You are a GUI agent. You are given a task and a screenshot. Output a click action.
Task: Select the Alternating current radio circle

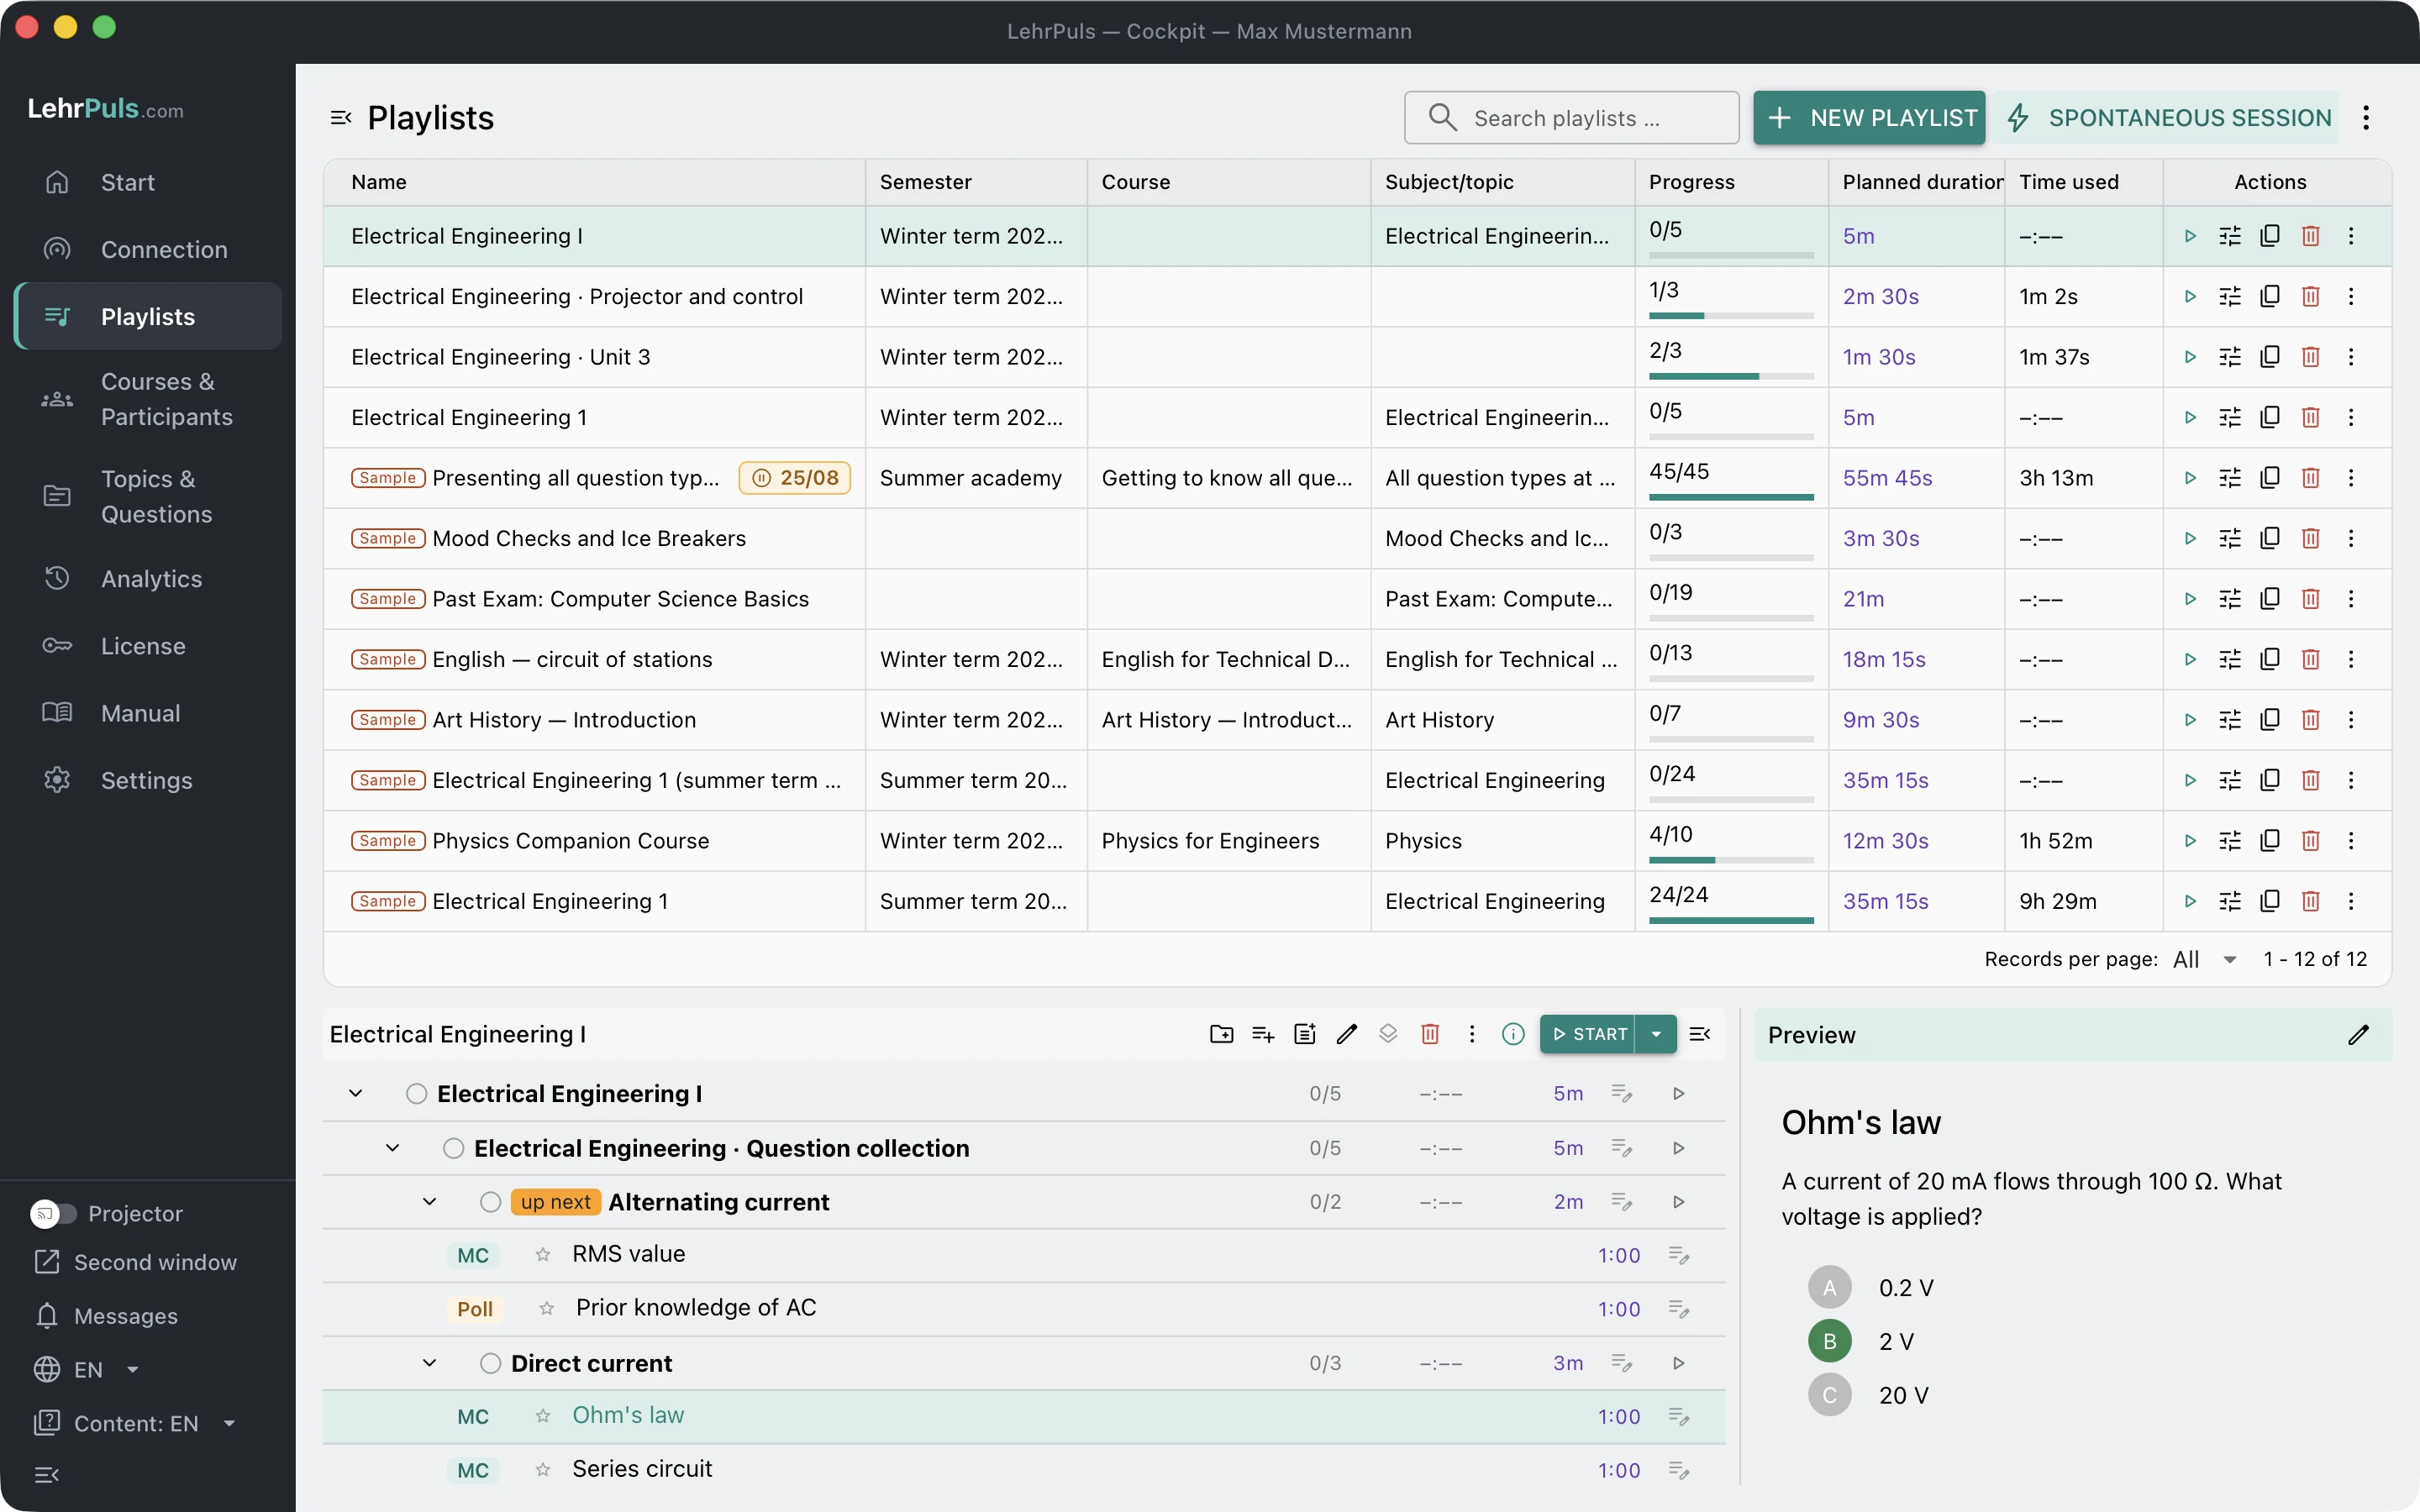click(x=490, y=1202)
